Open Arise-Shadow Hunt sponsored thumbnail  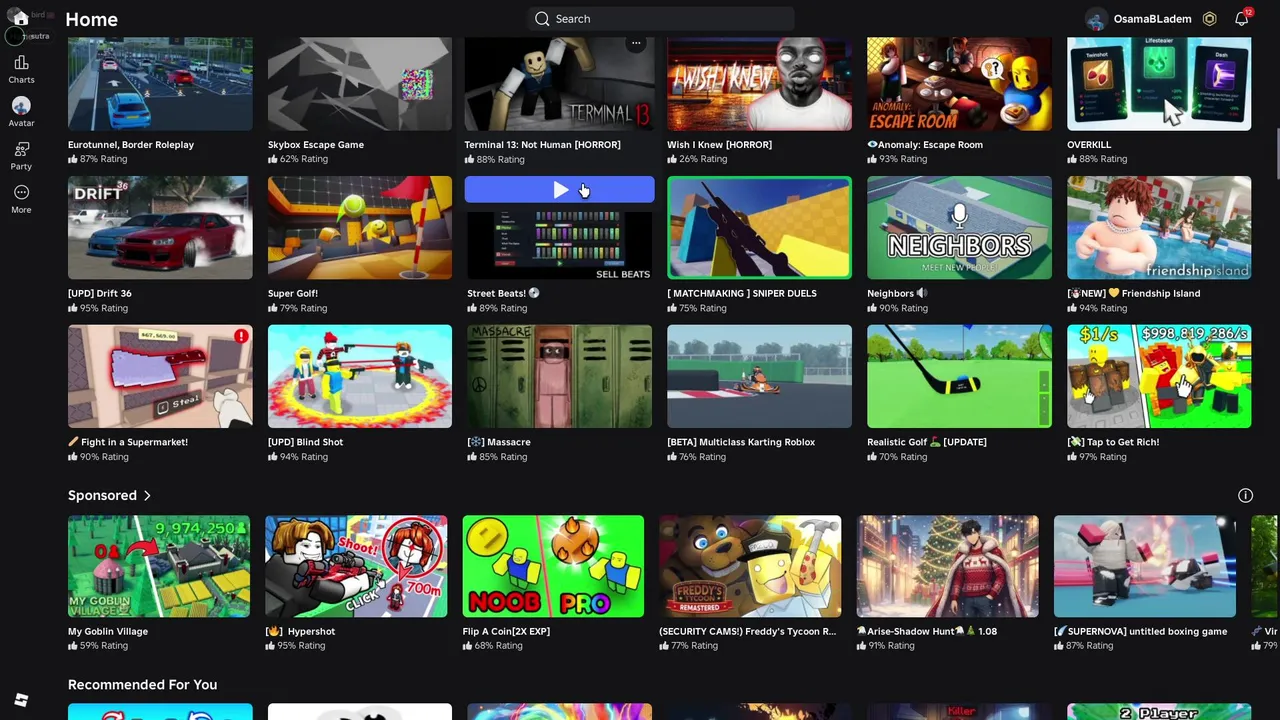947,566
